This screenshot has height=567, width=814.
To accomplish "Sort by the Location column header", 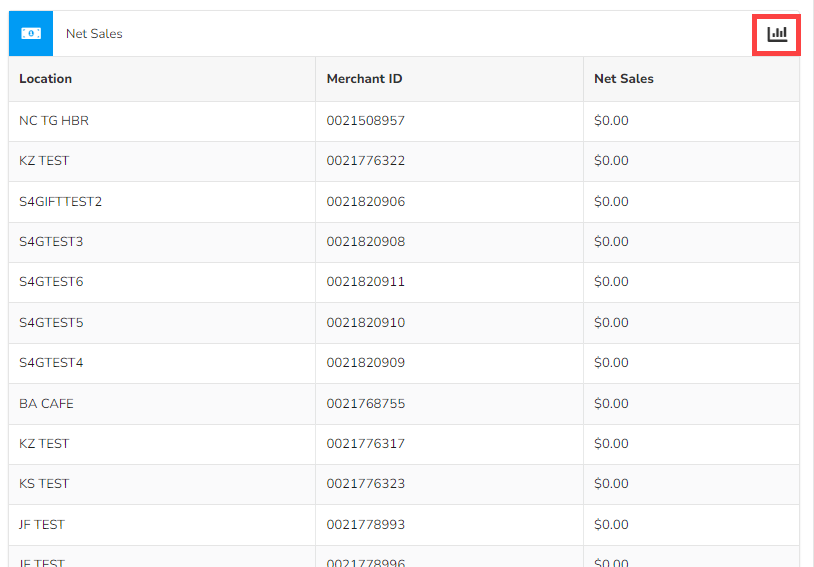I will (x=46, y=79).
